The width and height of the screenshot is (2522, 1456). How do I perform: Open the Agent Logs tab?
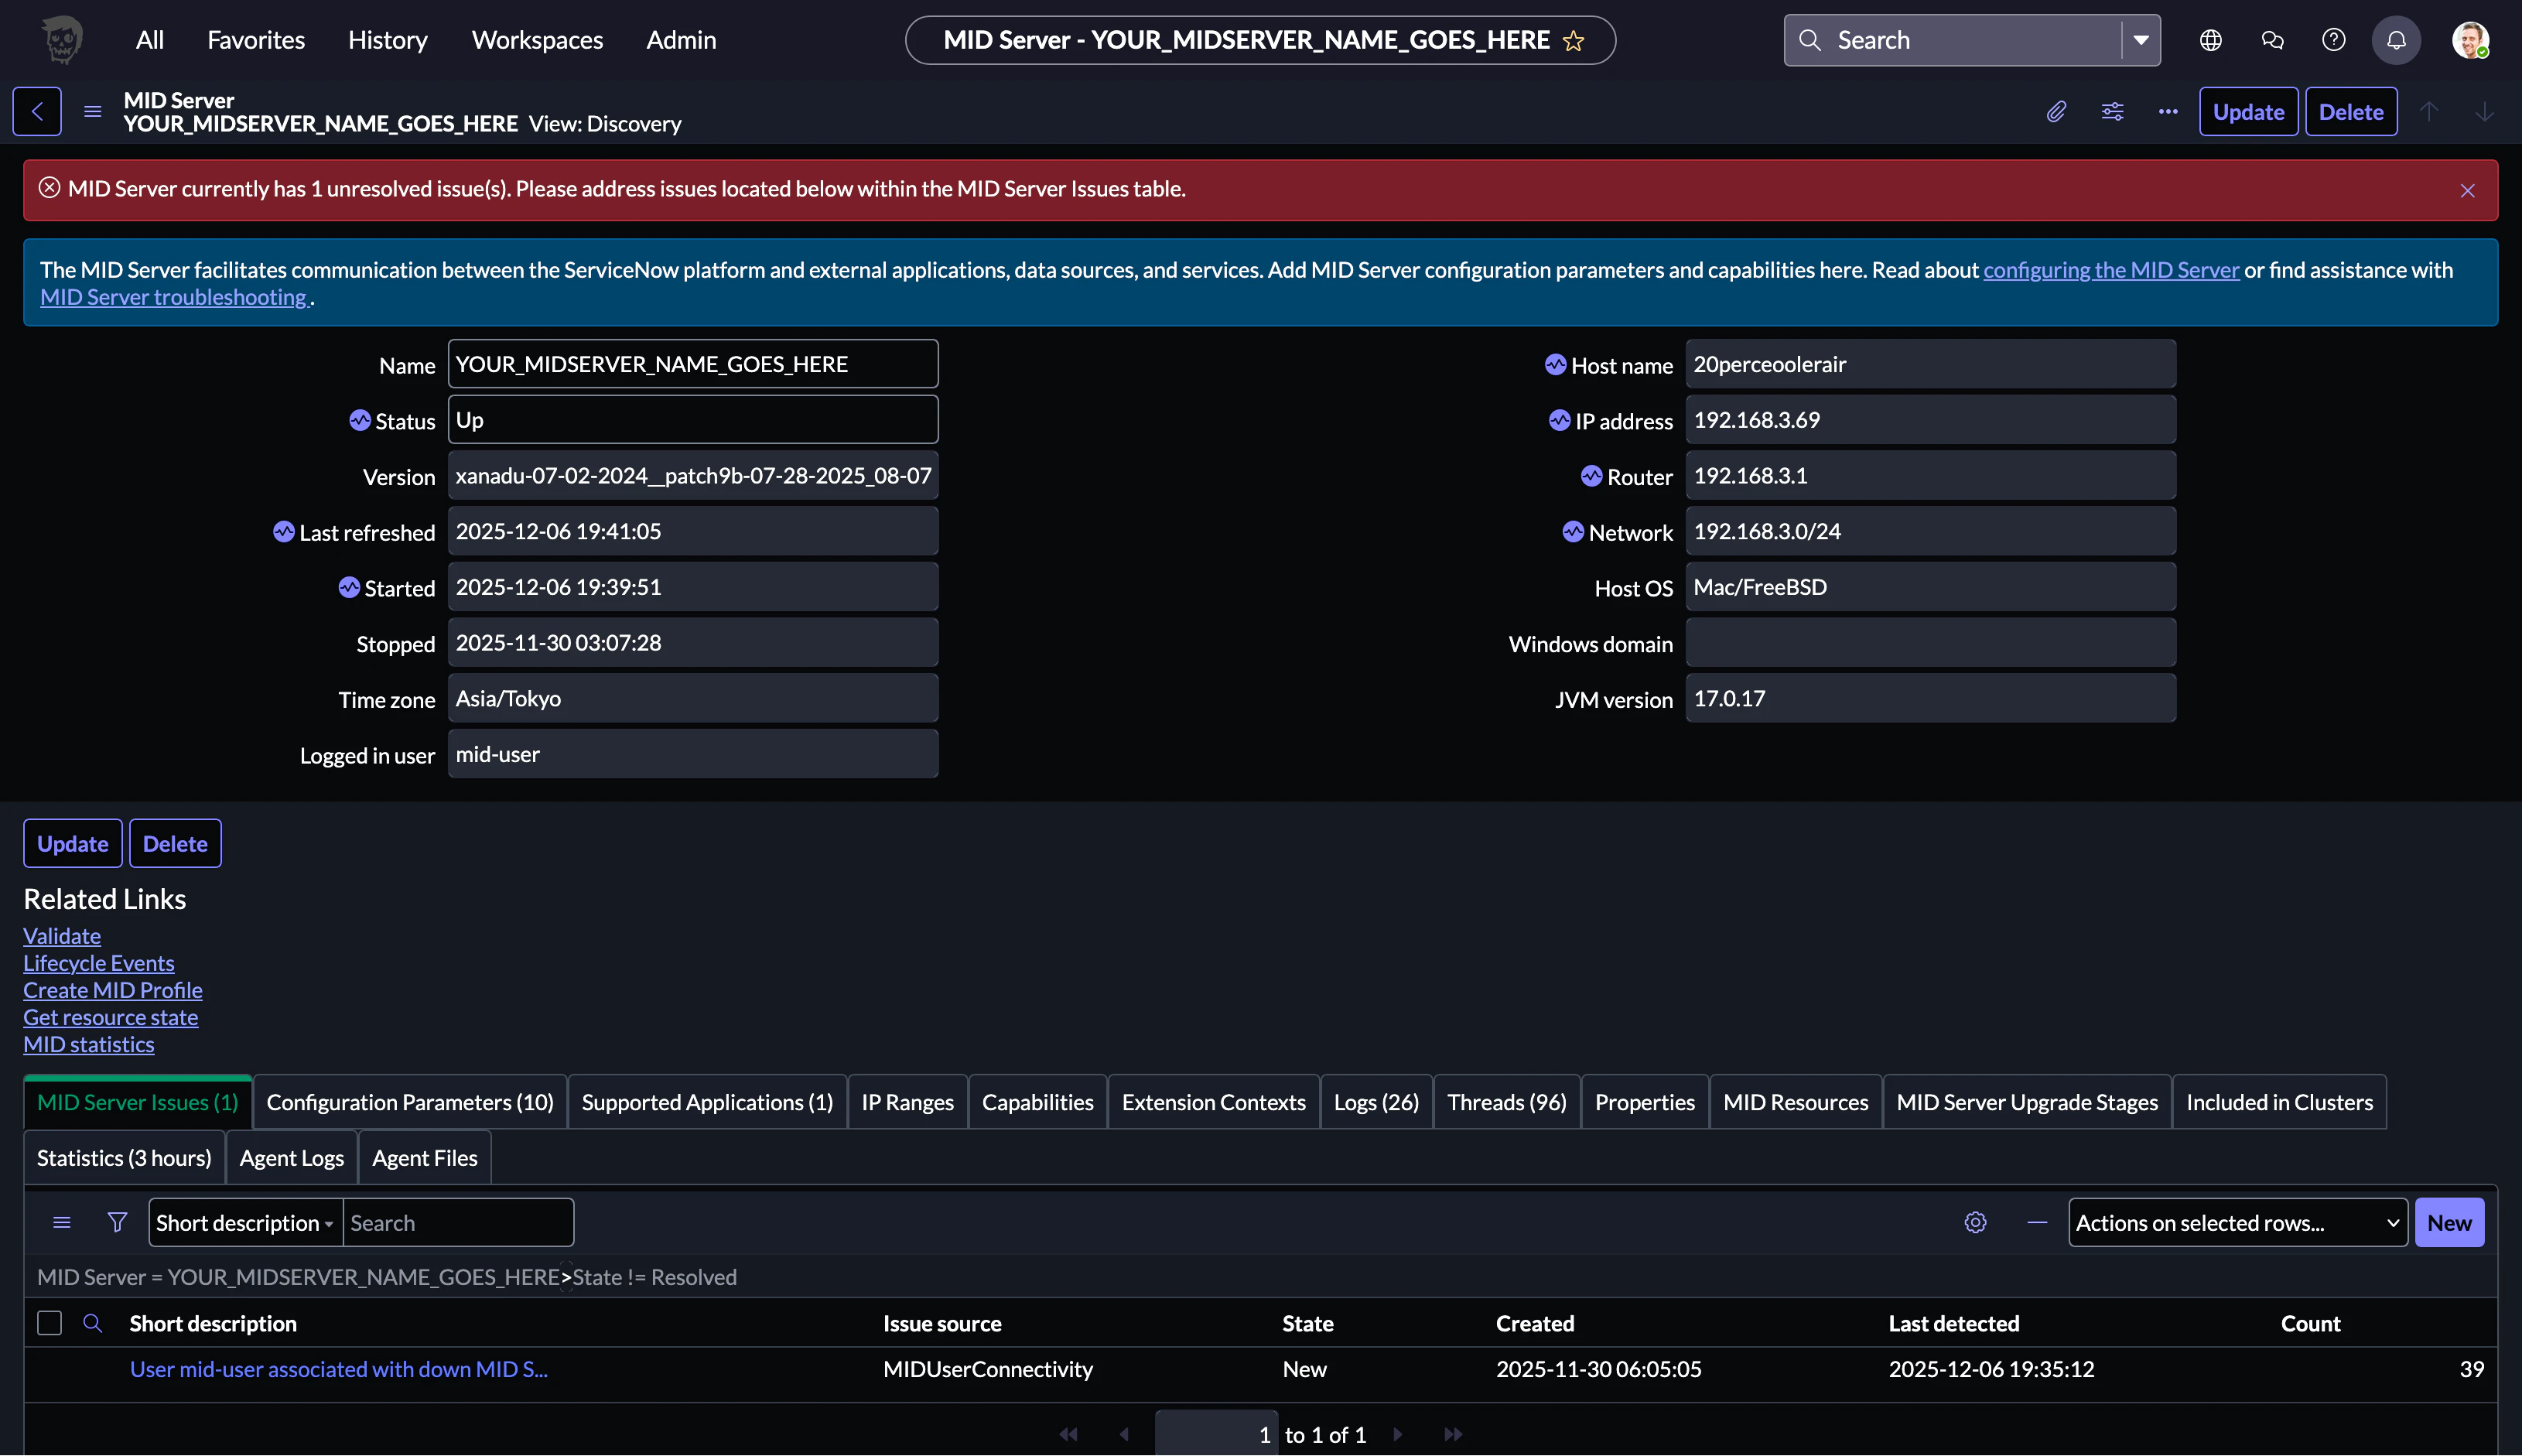(291, 1158)
